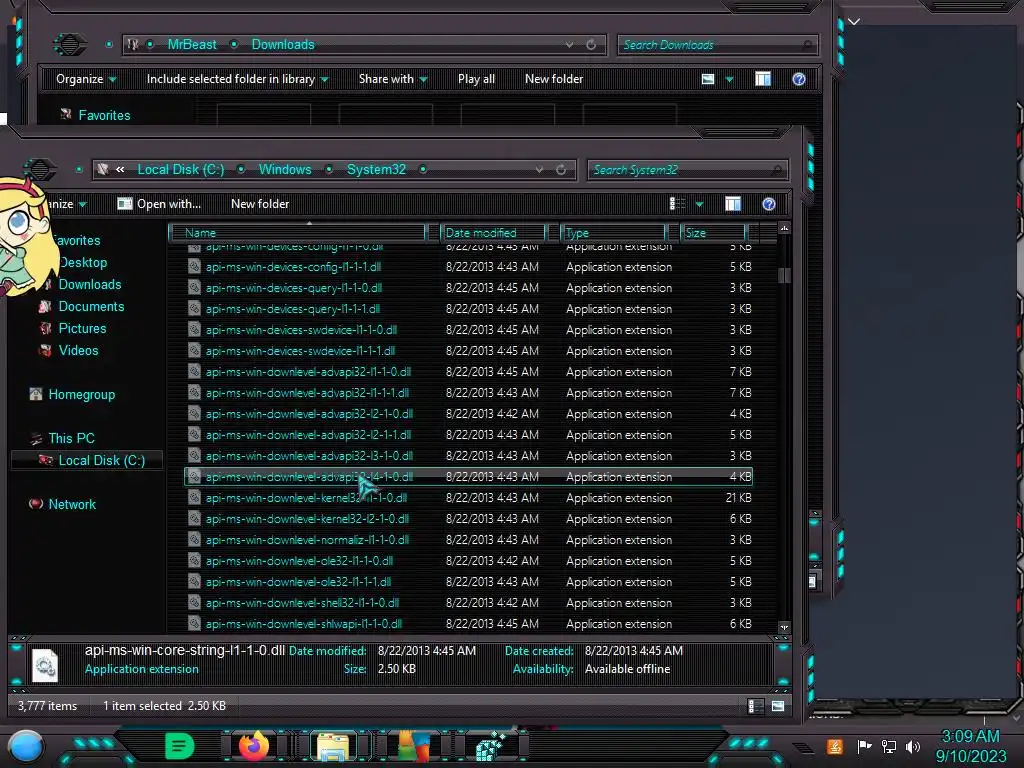The height and width of the screenshot is (768, 1024).
Task: Click the file list scroll-up arrow
Action: click(784, 228)
